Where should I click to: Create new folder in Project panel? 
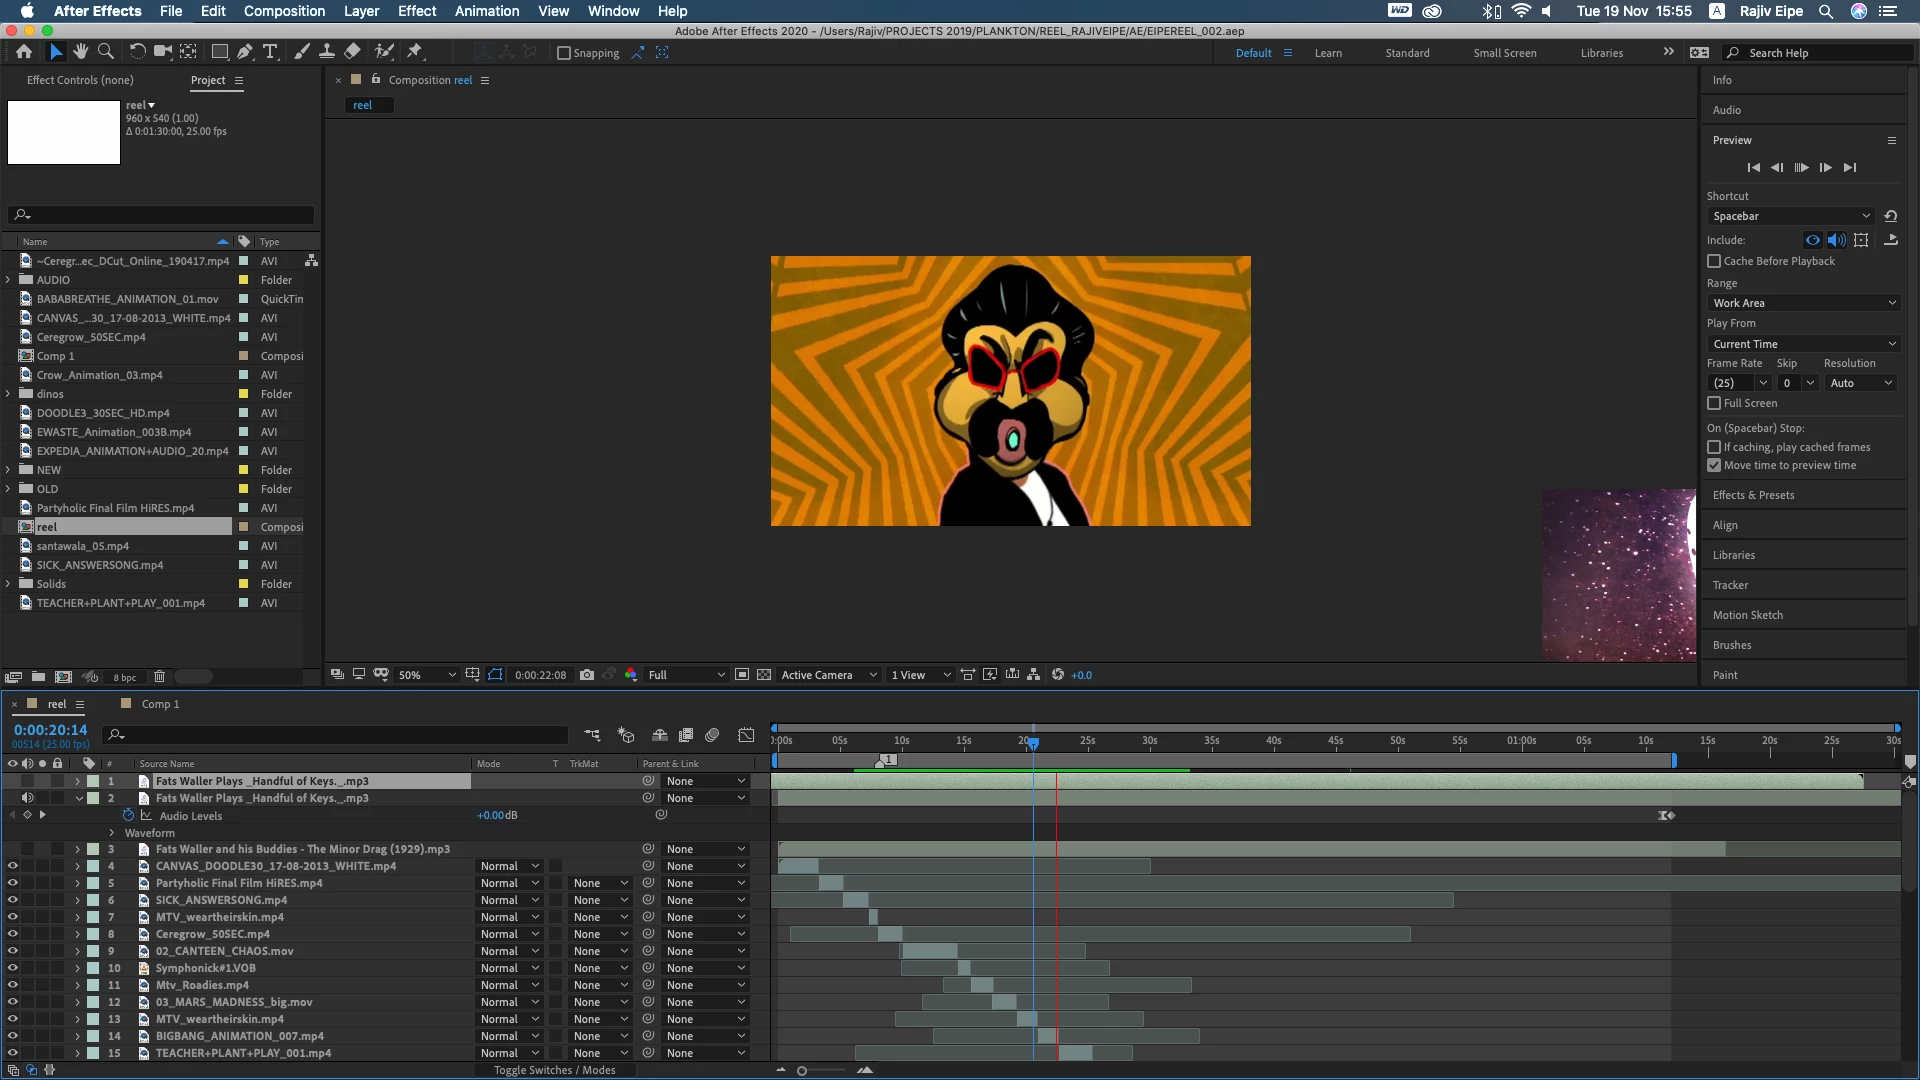[x=38, y=677]
